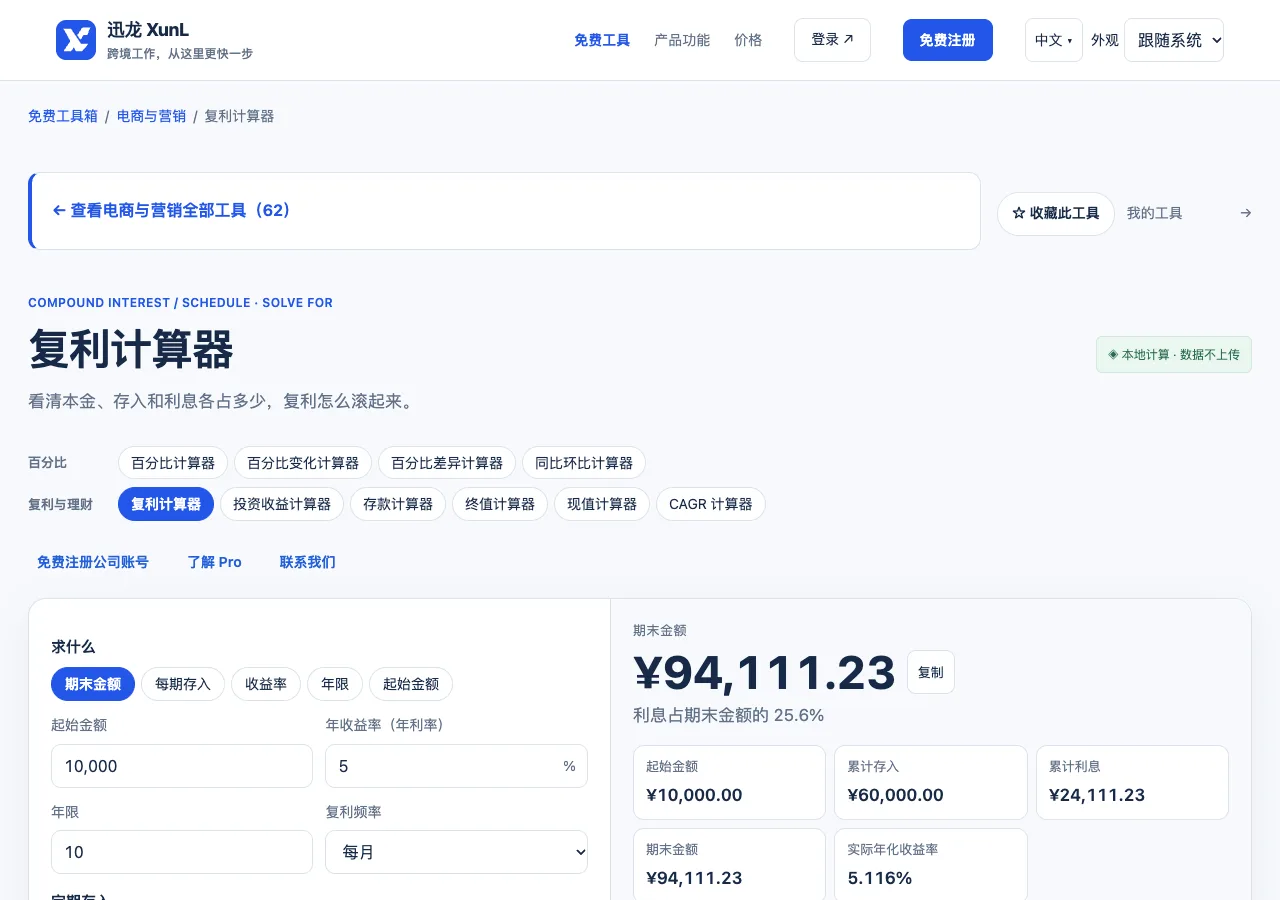Switch to the 存款计算器 tool
This screenshot has width=1280, height=900.
[398, 504]
